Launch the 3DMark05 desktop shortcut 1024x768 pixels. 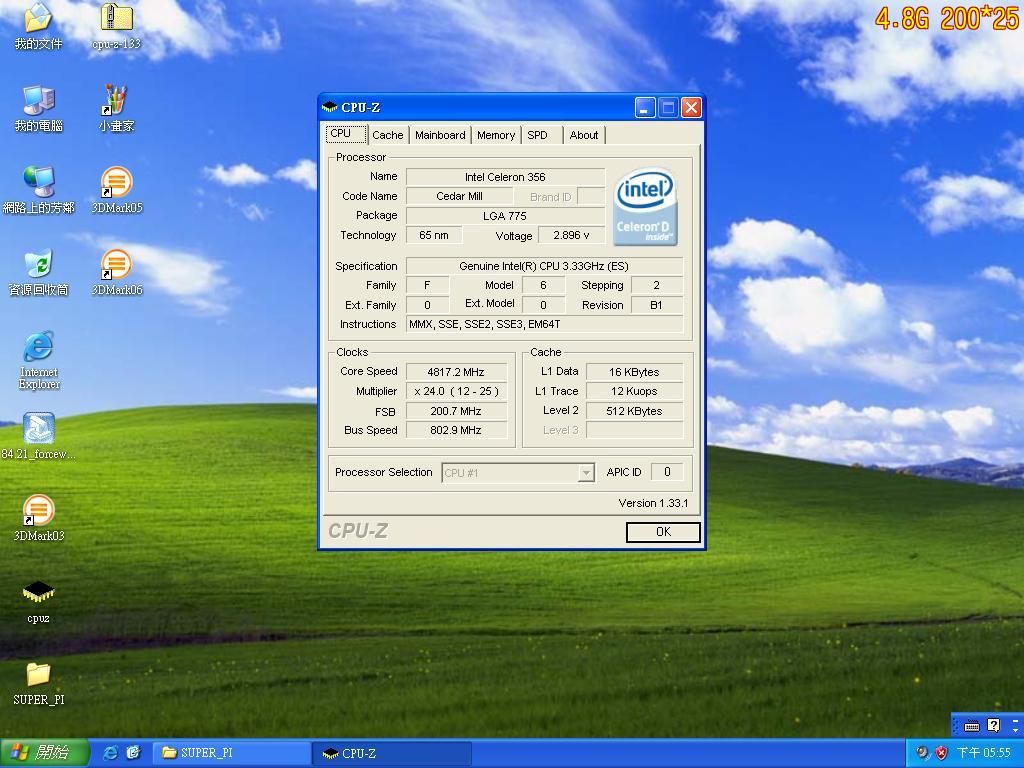click(117, 182)
